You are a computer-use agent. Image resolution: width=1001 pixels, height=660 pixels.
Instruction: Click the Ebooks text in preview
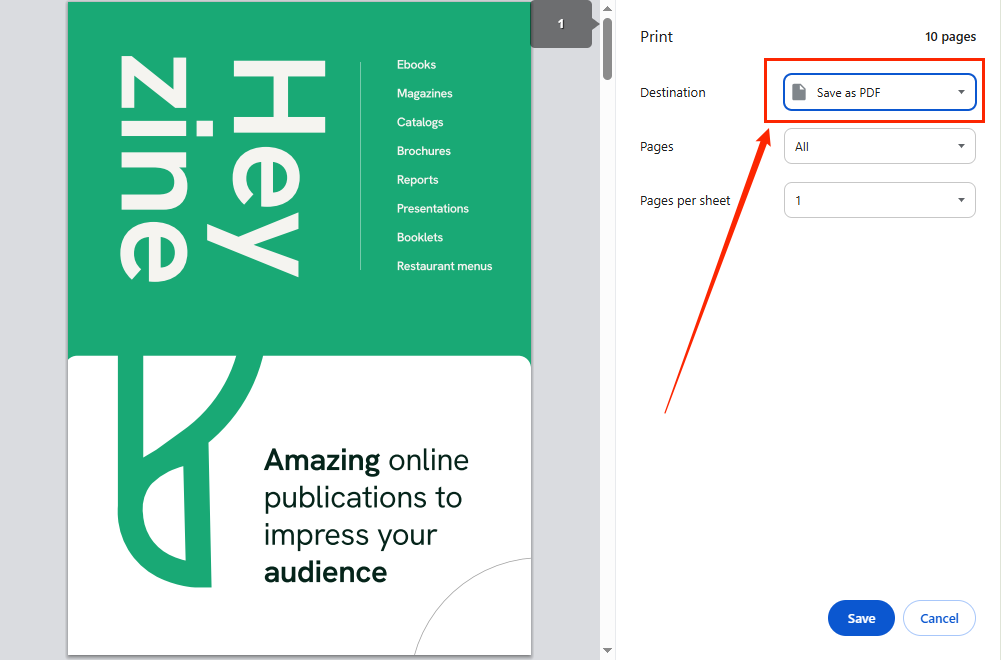point(416,64)
